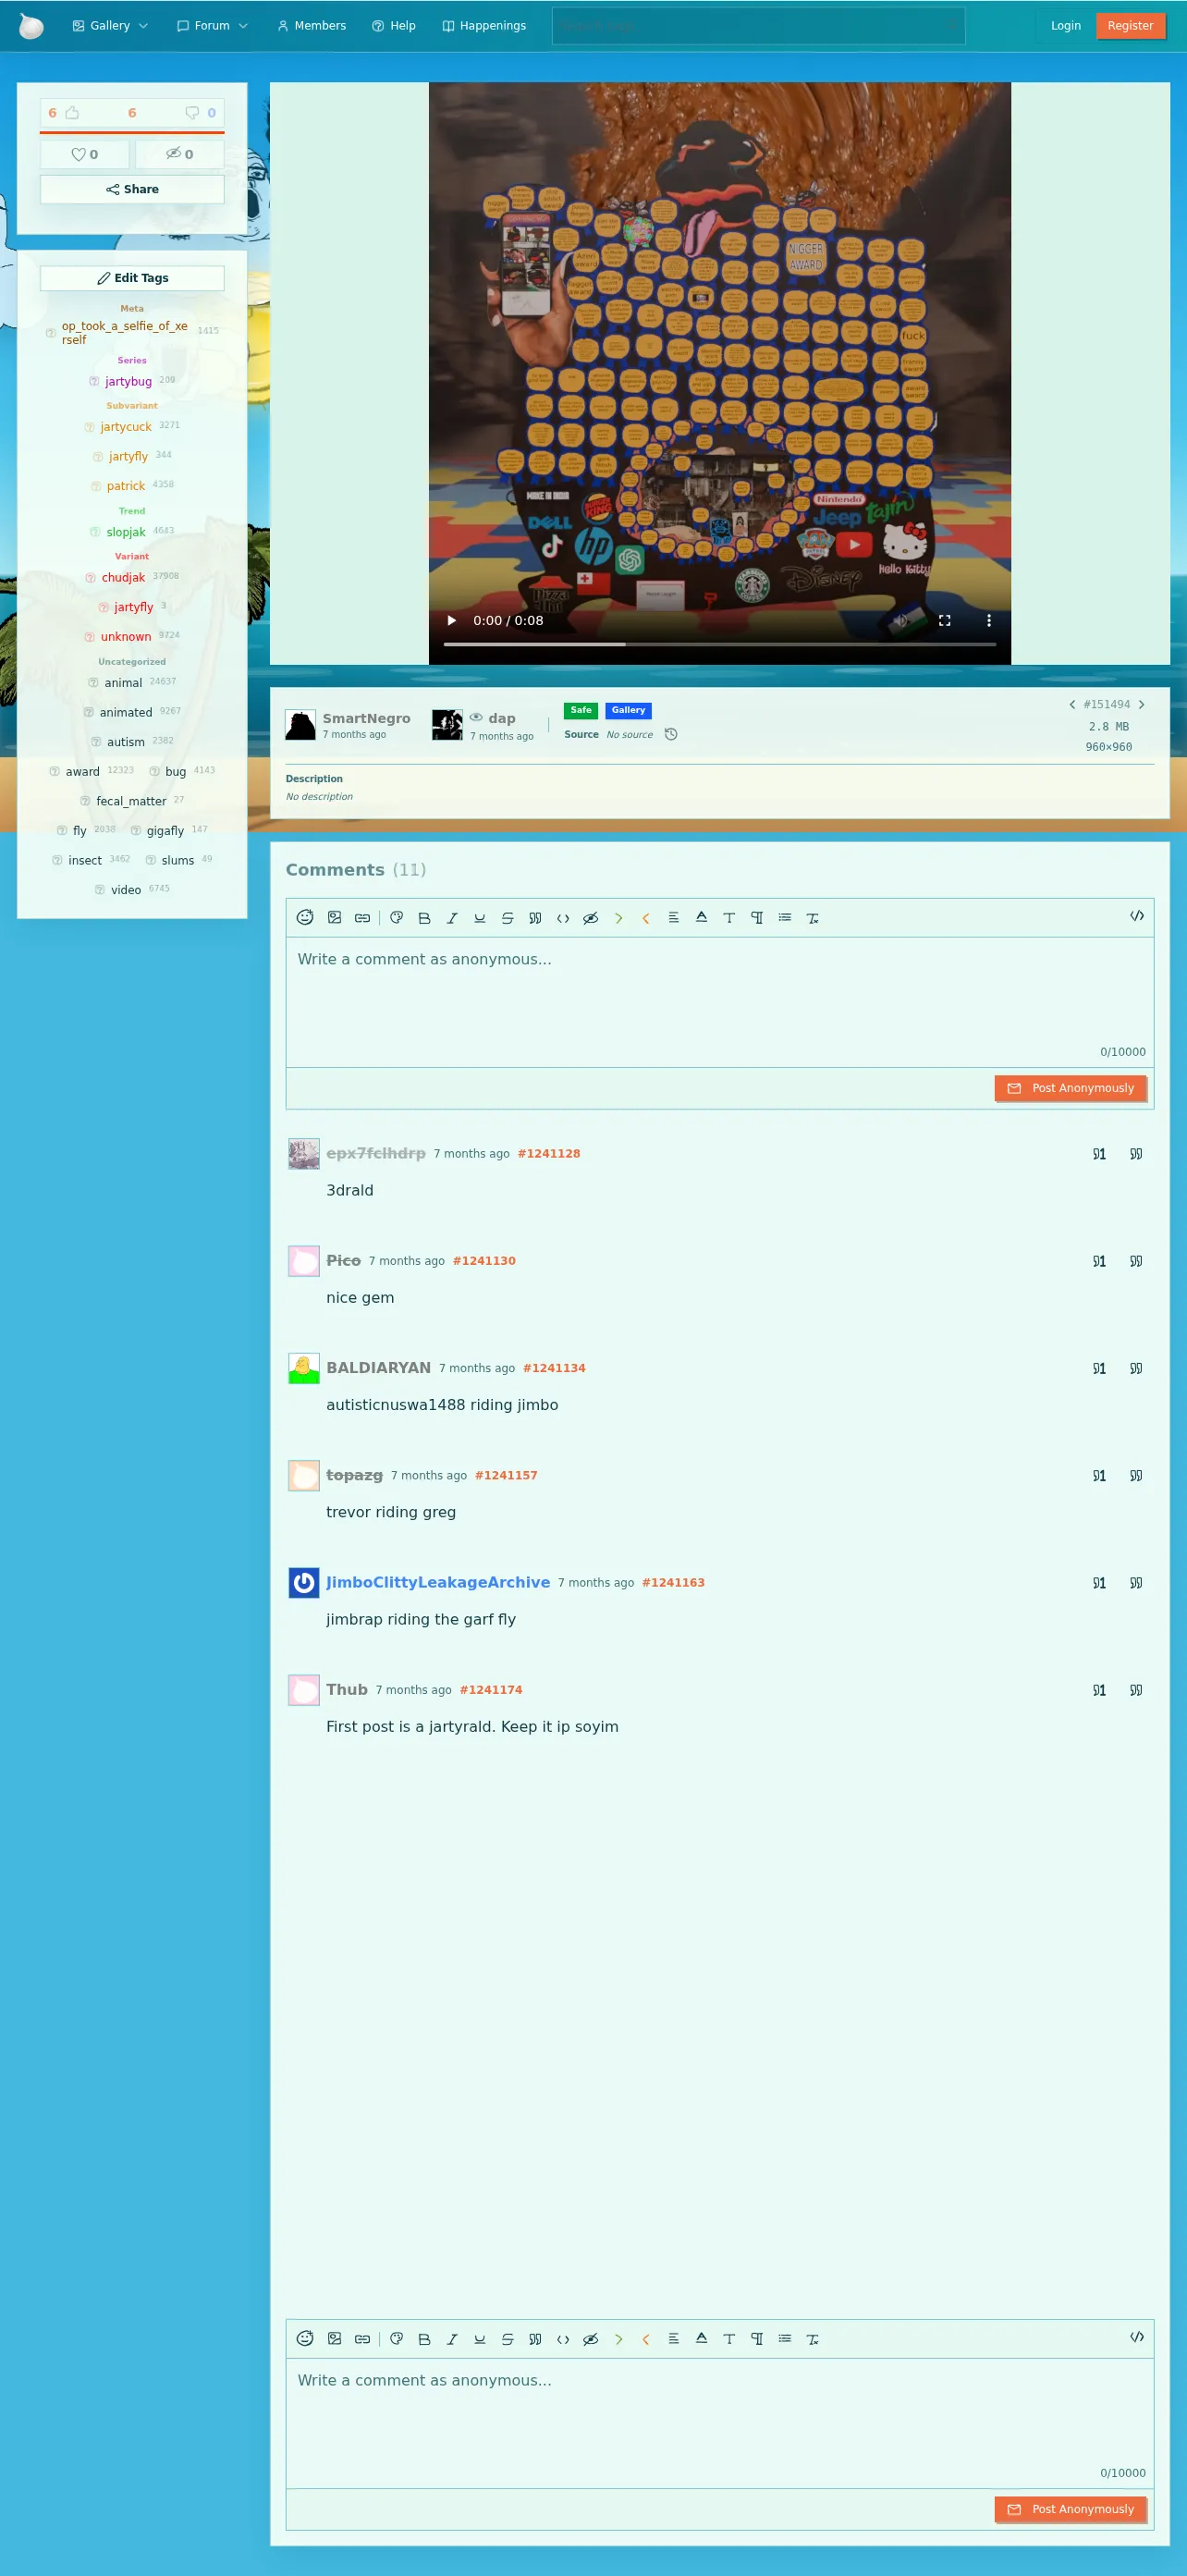Click into the bottom comment text area
This screenshot has width=1187, height=2576.
[x=720, y=2423]
